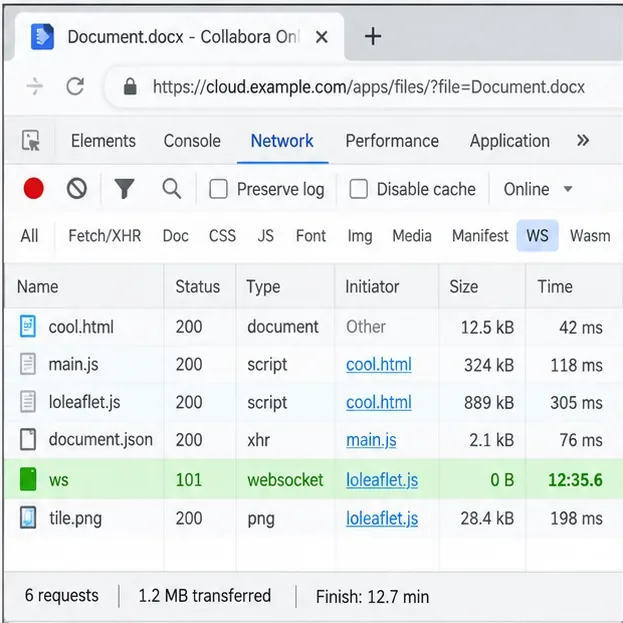
Task: Open loleaflet.js initiator link in ws row
Action: (x=382, y=480)
